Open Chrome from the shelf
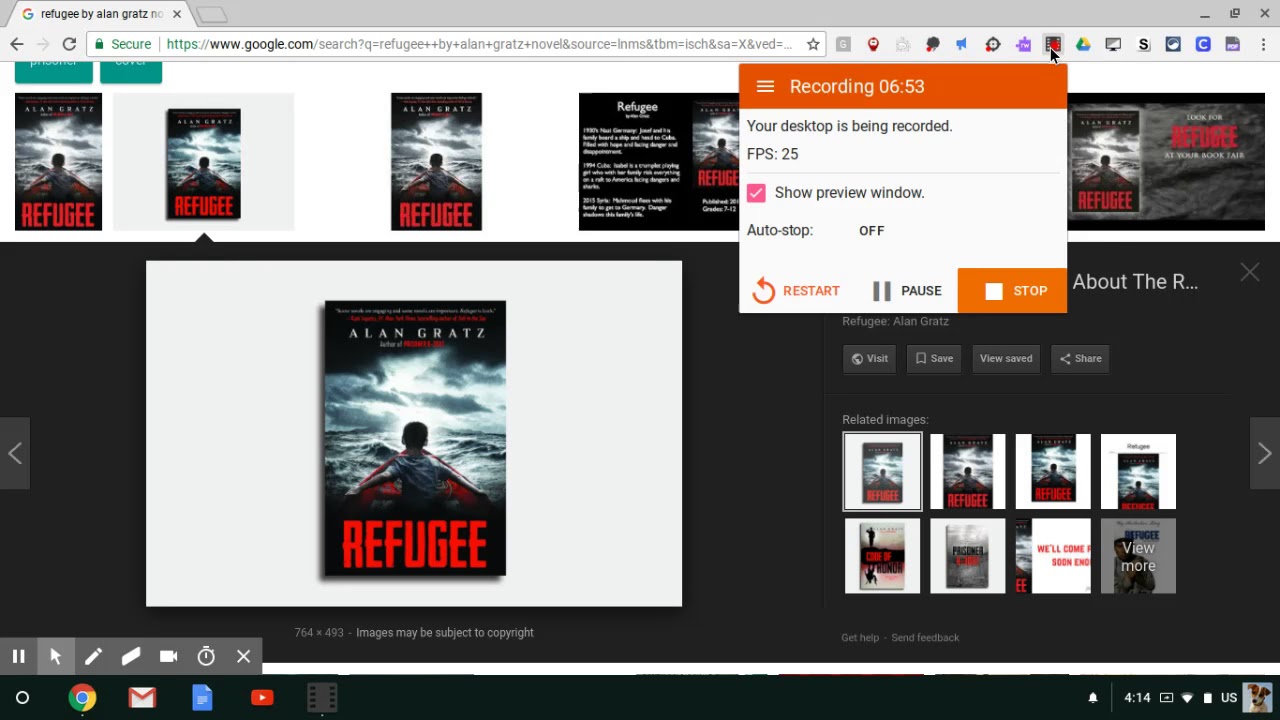This screenshot has width=1280, height=720. click(x=82, y=697)
